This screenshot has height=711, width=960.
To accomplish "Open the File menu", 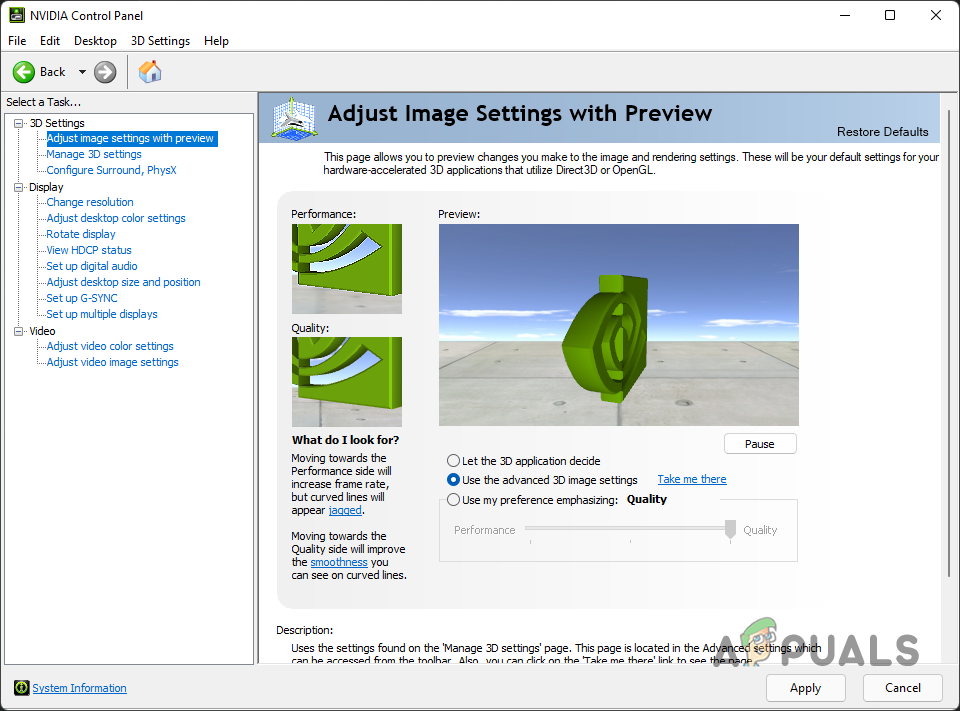I will (x=17, y=41).
